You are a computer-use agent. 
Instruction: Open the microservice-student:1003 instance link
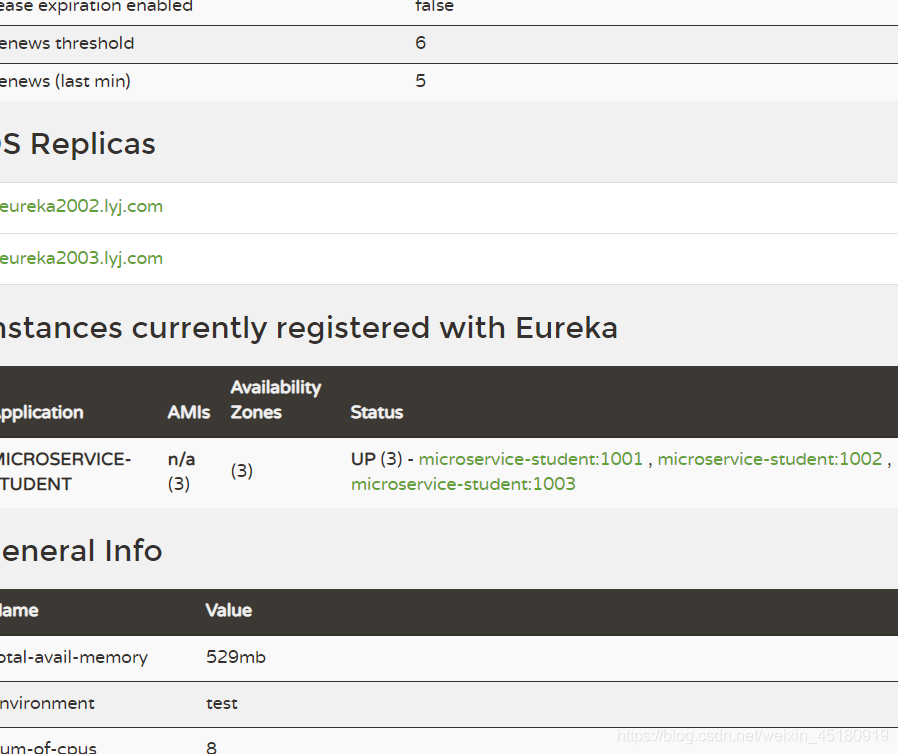[463, 484]
